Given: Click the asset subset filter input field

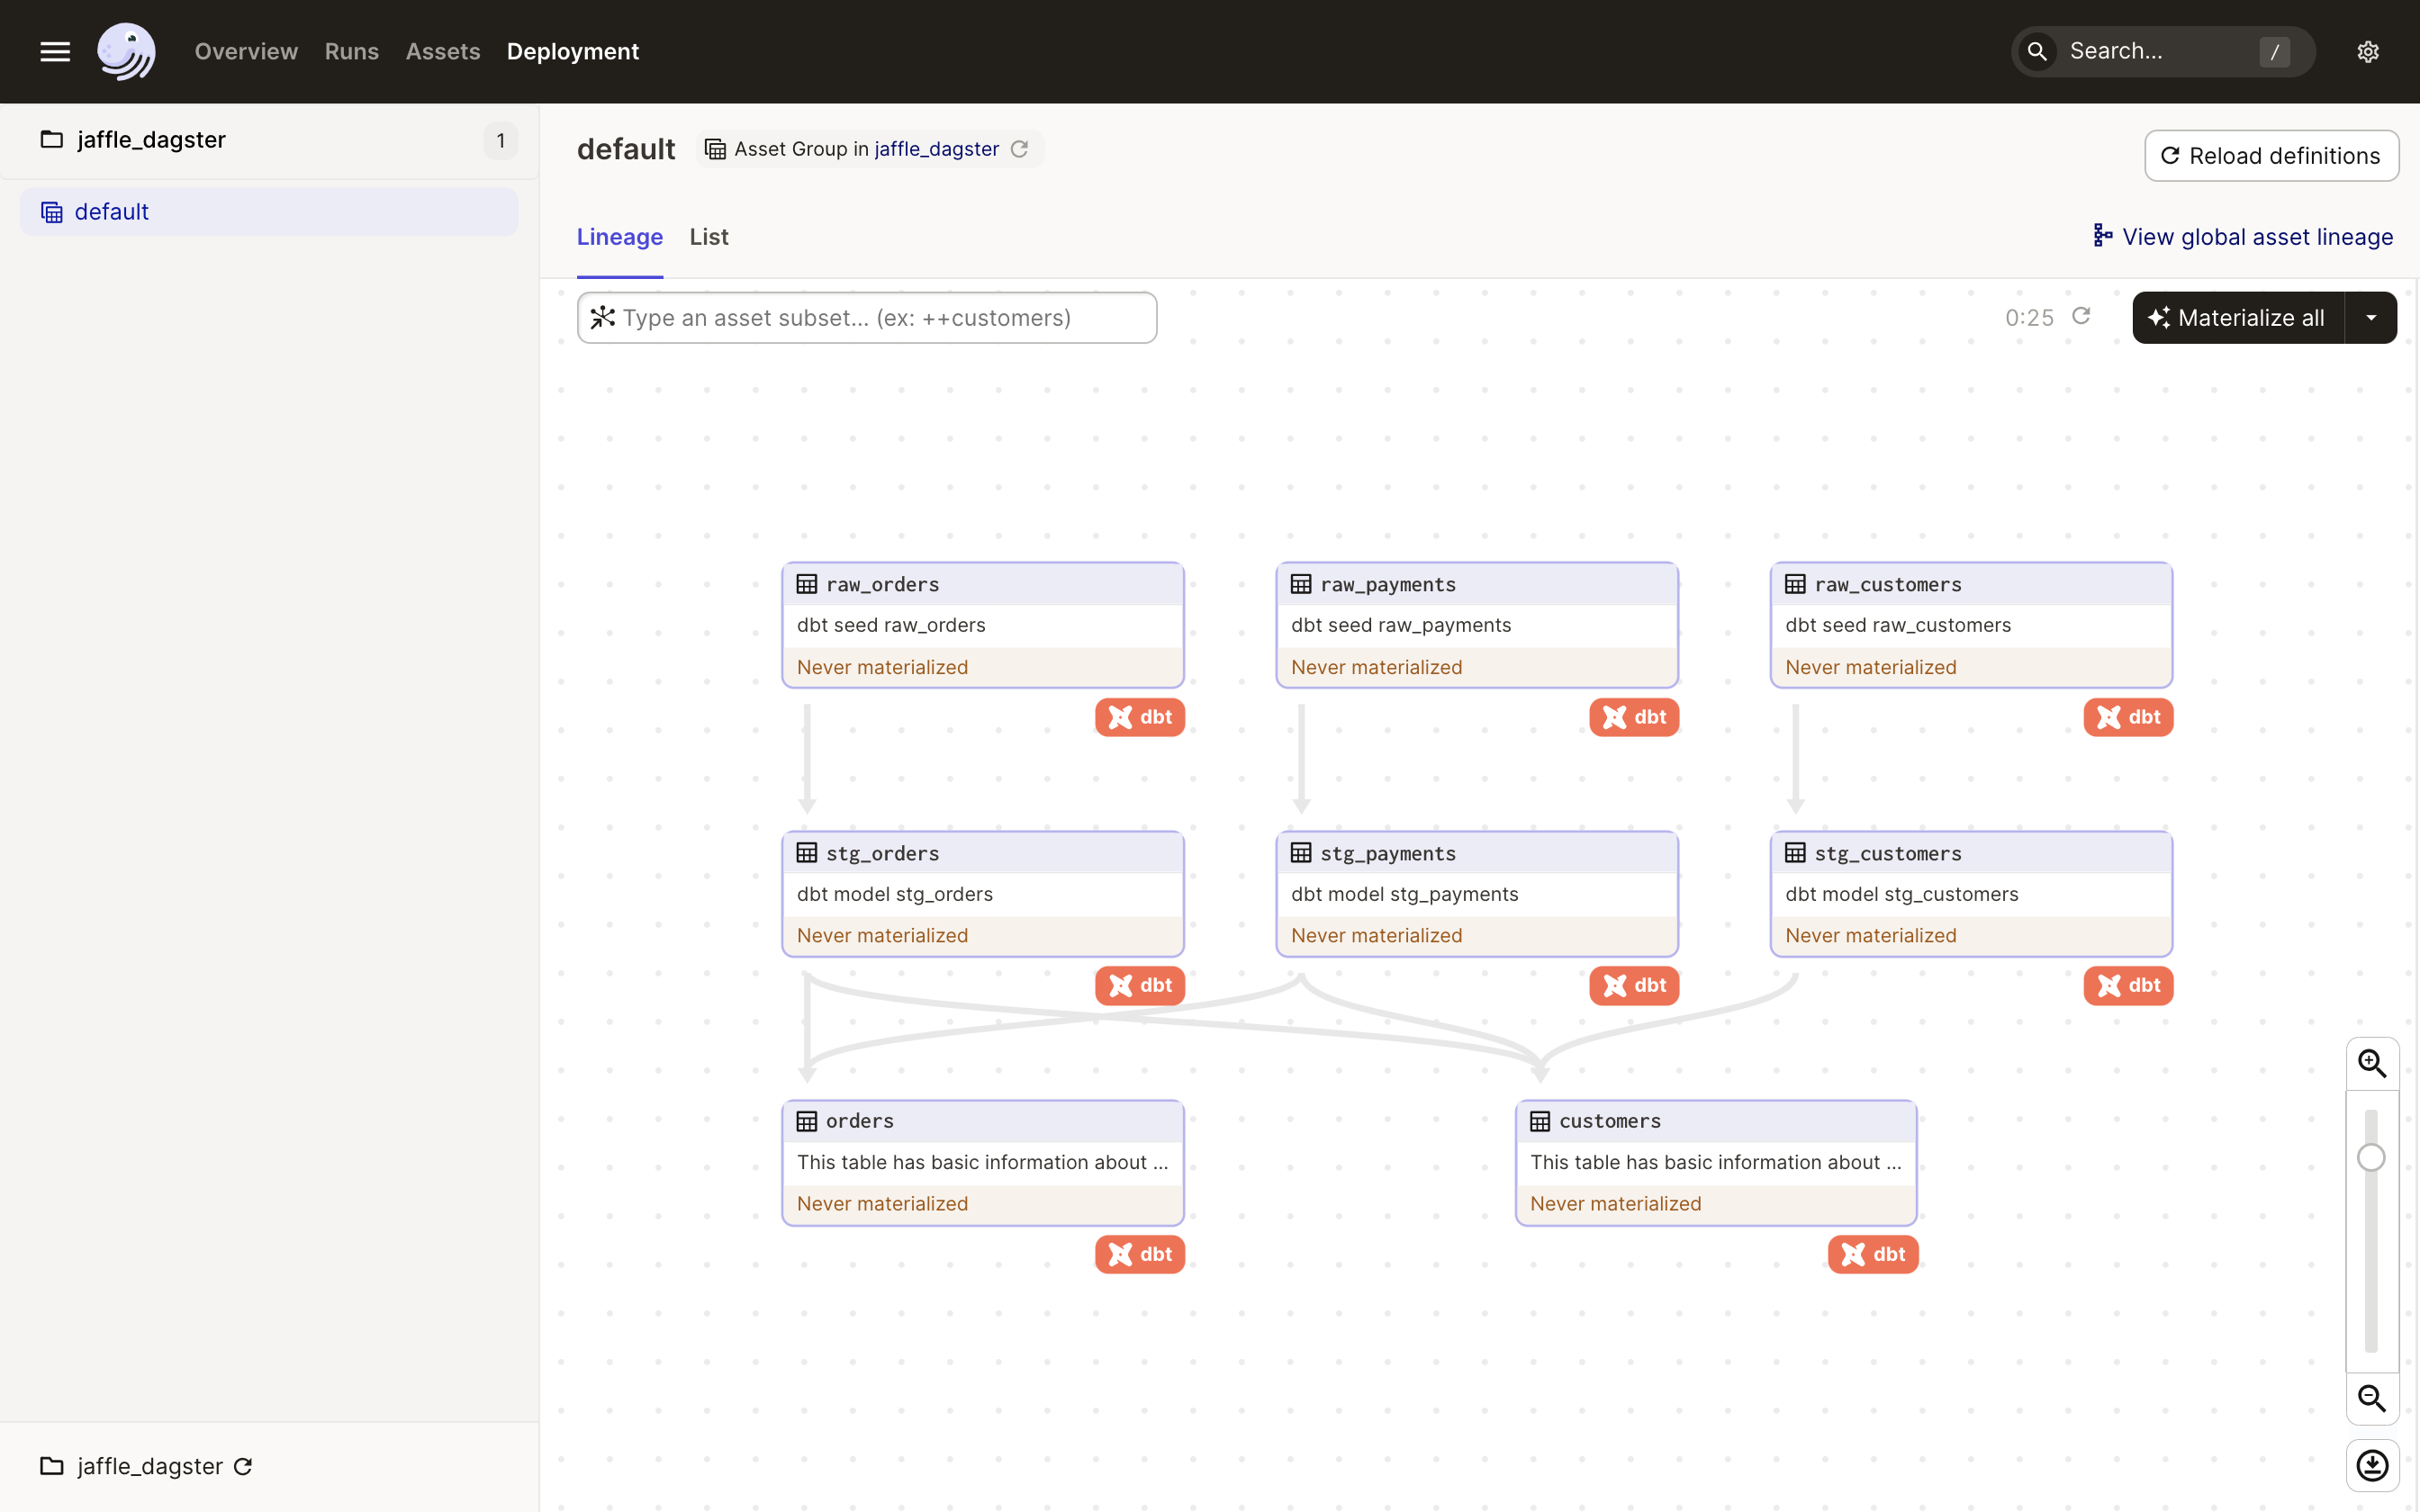Looking at the screenshot, I should pos(866,317).
